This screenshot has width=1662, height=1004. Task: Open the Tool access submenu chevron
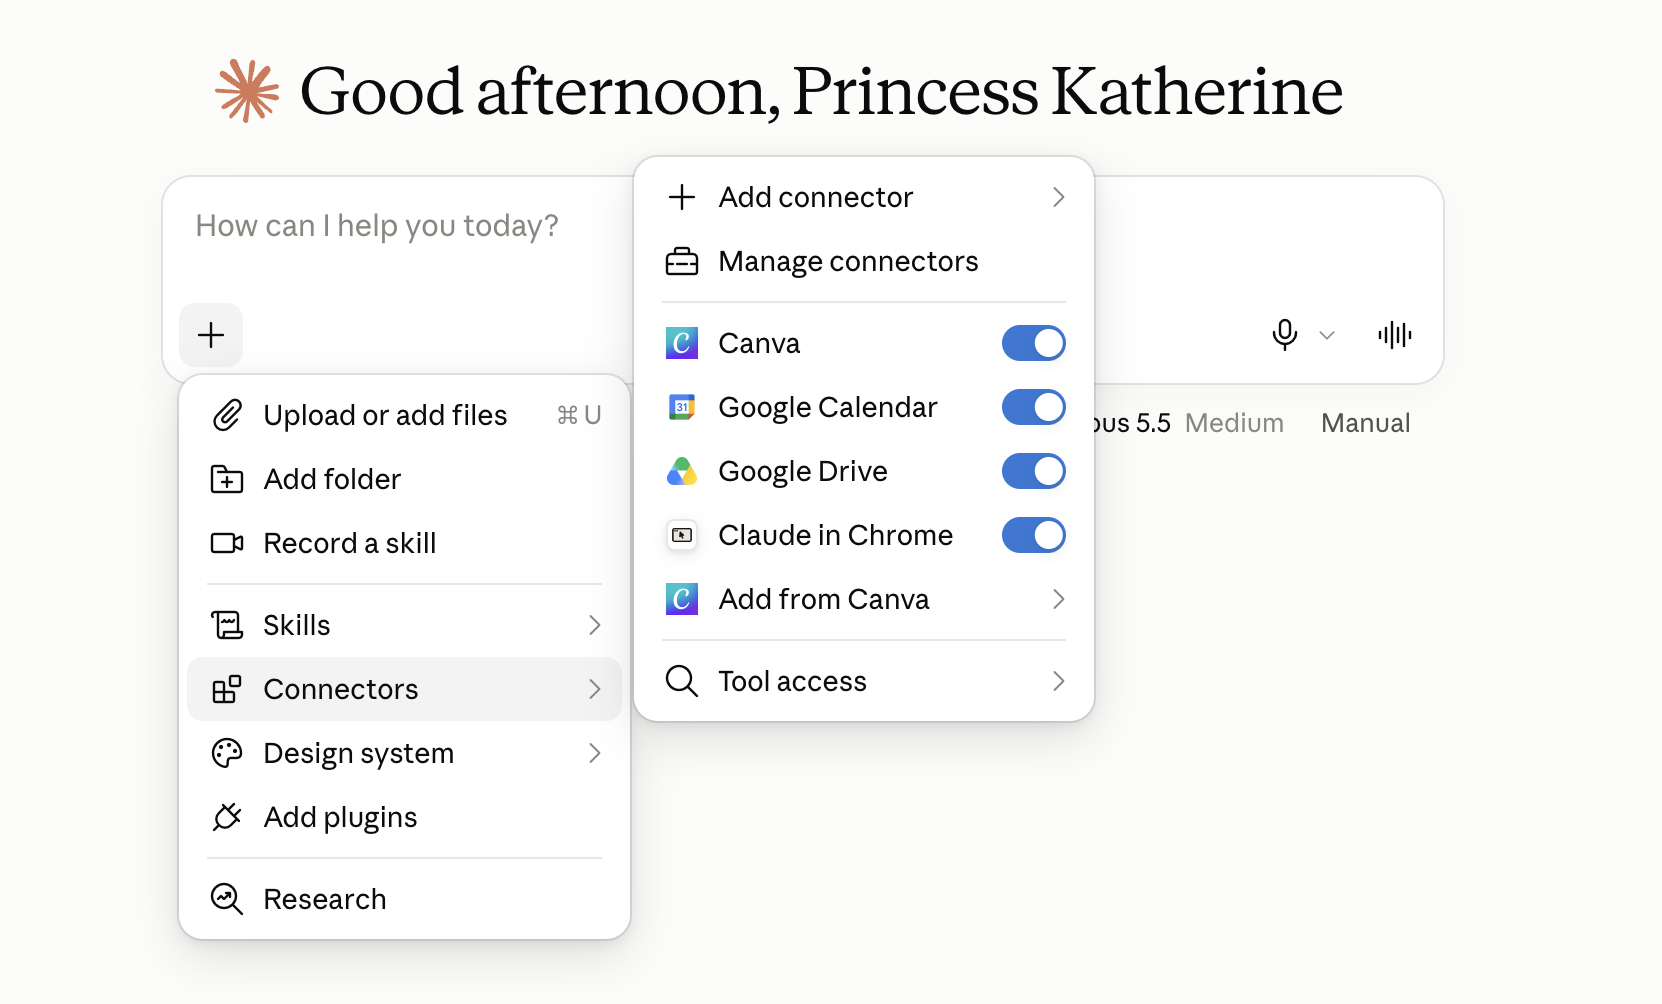pyautogui.click(x=1058, y=681)
